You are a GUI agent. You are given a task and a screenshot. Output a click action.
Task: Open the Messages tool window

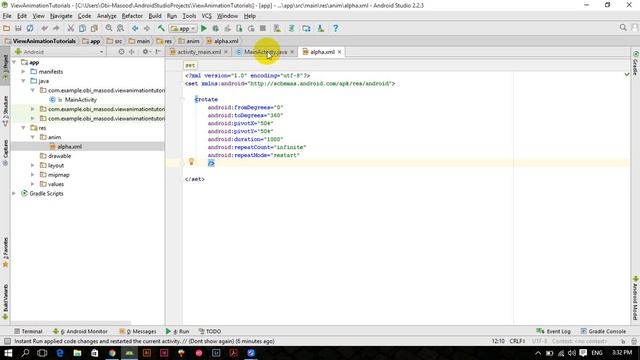(x=138, y=331)
